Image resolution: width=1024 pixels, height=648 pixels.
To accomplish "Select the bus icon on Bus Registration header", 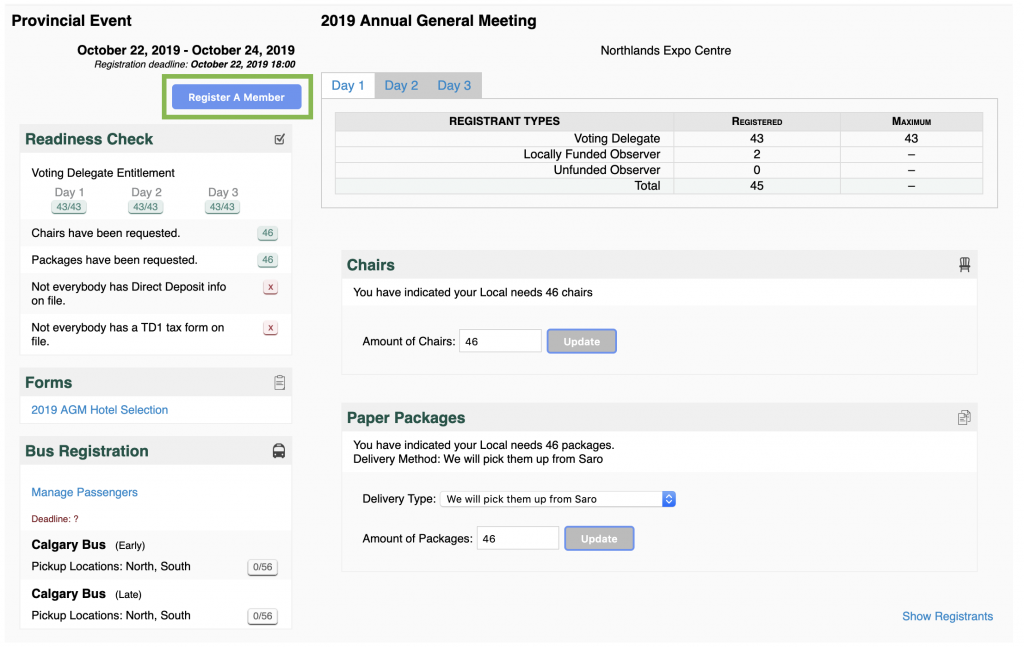I will [279, 450].
